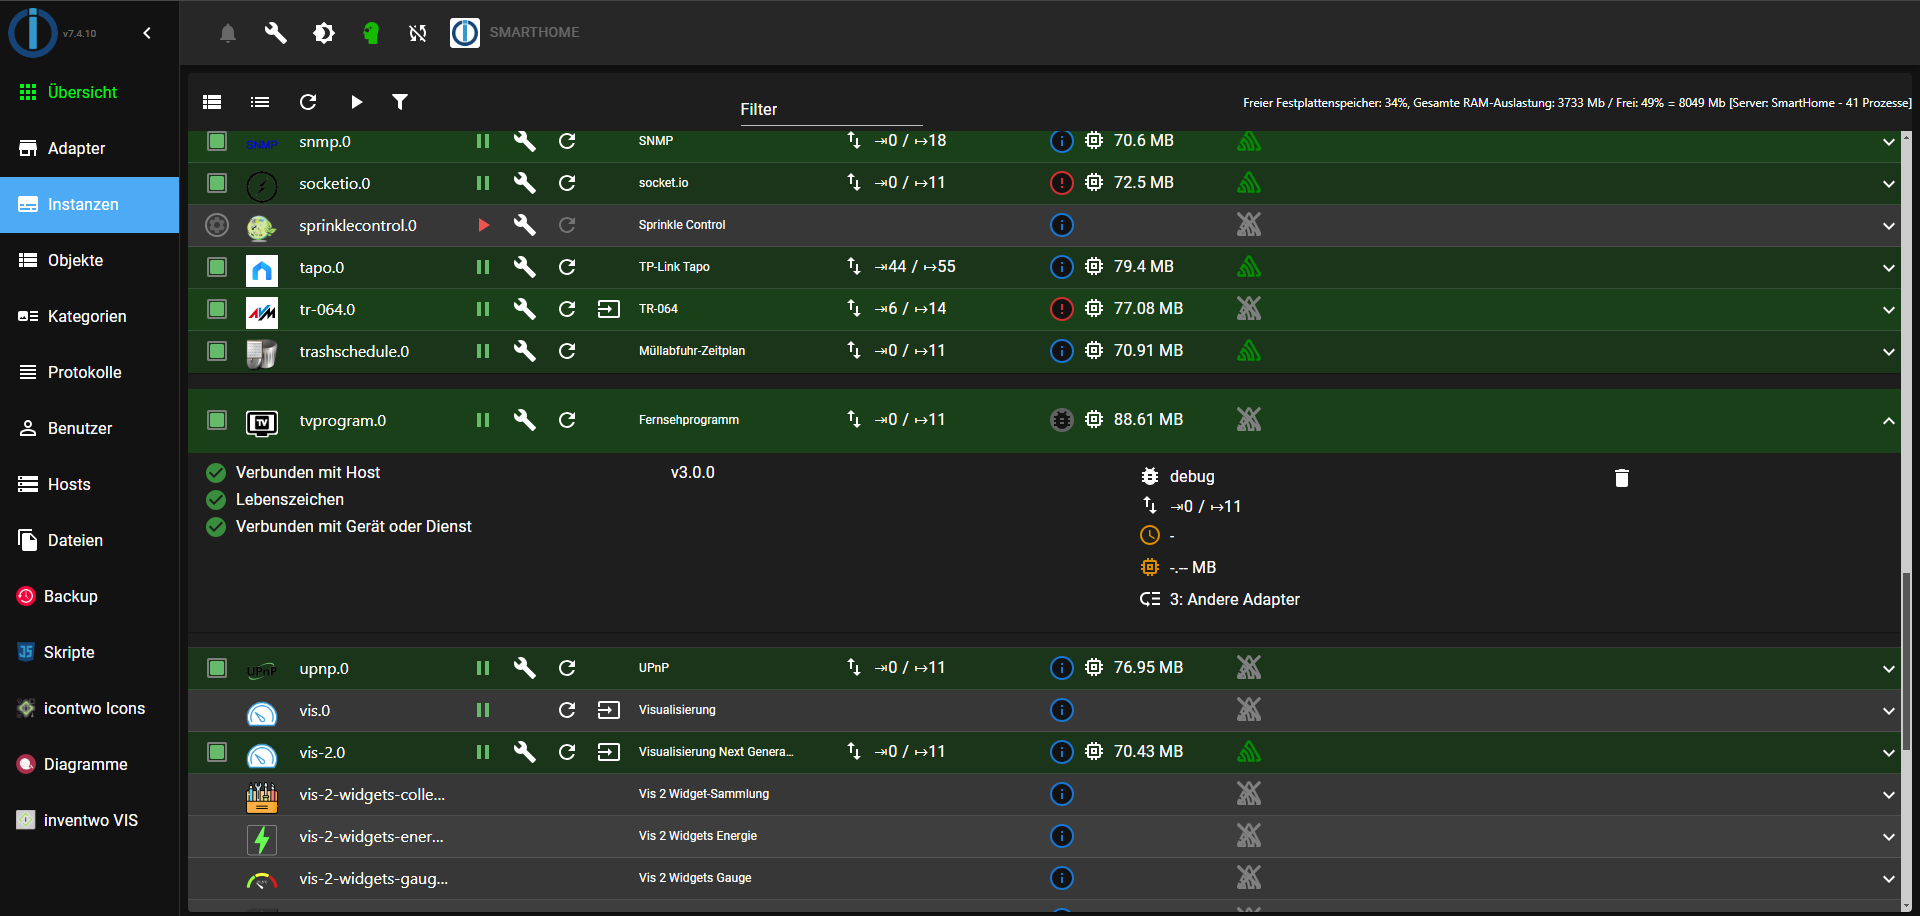Click the red warning icon for tr-064.0
The height and width of the screenshot is (916, 1920).
coord(1062,309)
